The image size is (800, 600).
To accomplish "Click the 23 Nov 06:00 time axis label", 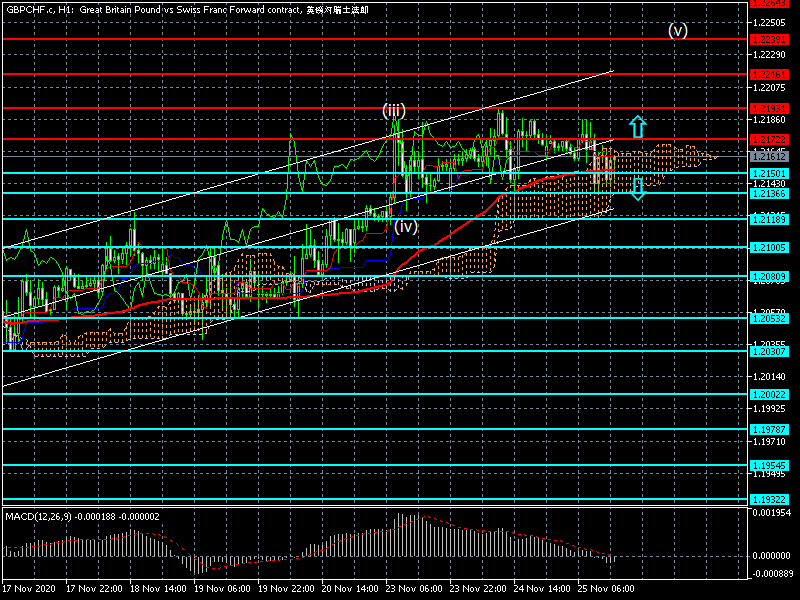I will coord(414,588).
